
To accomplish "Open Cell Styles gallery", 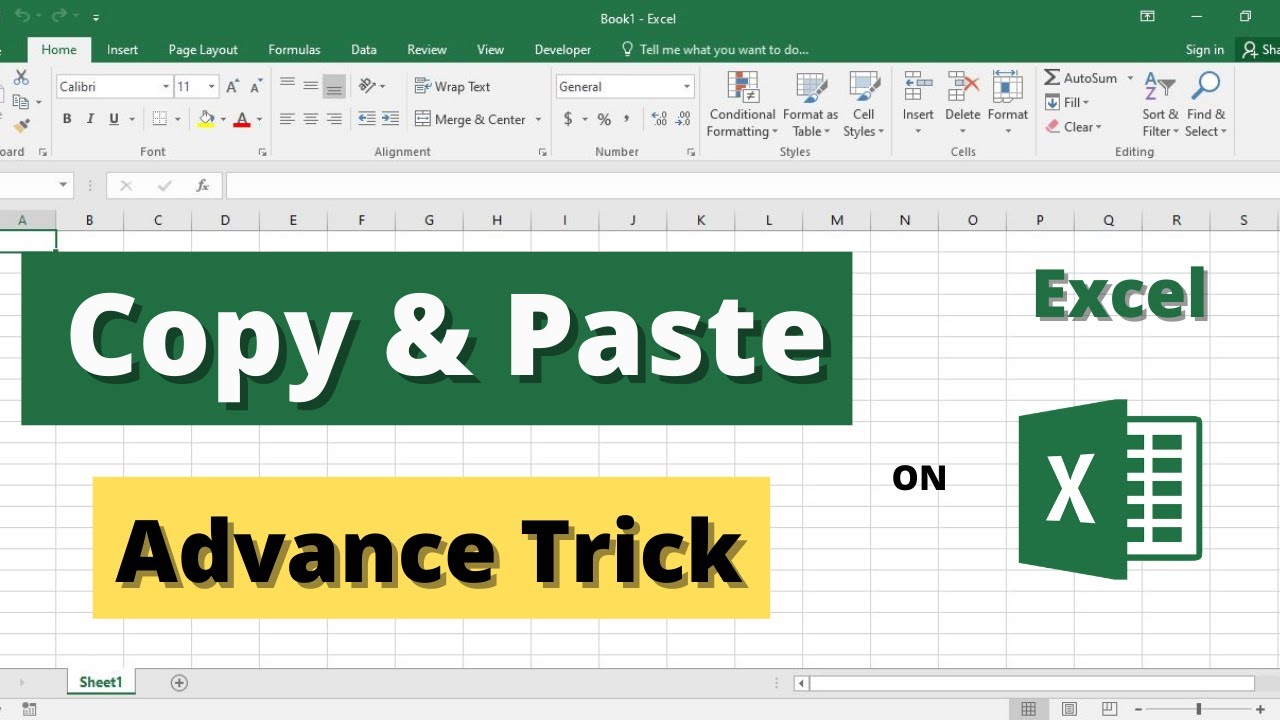I will point(864,105).
